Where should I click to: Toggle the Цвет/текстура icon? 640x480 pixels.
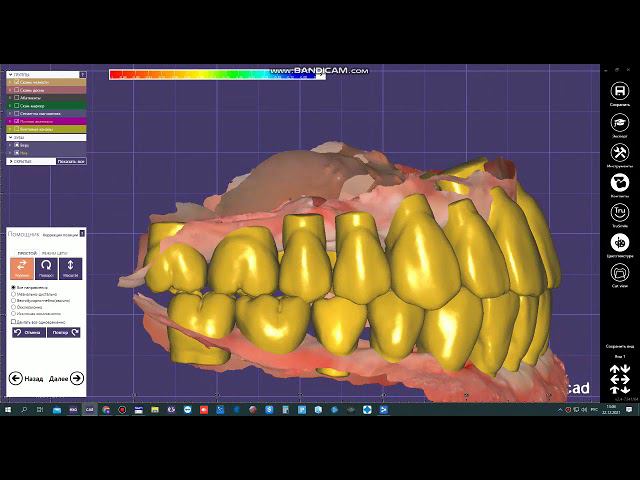click(x=620, y=242)
